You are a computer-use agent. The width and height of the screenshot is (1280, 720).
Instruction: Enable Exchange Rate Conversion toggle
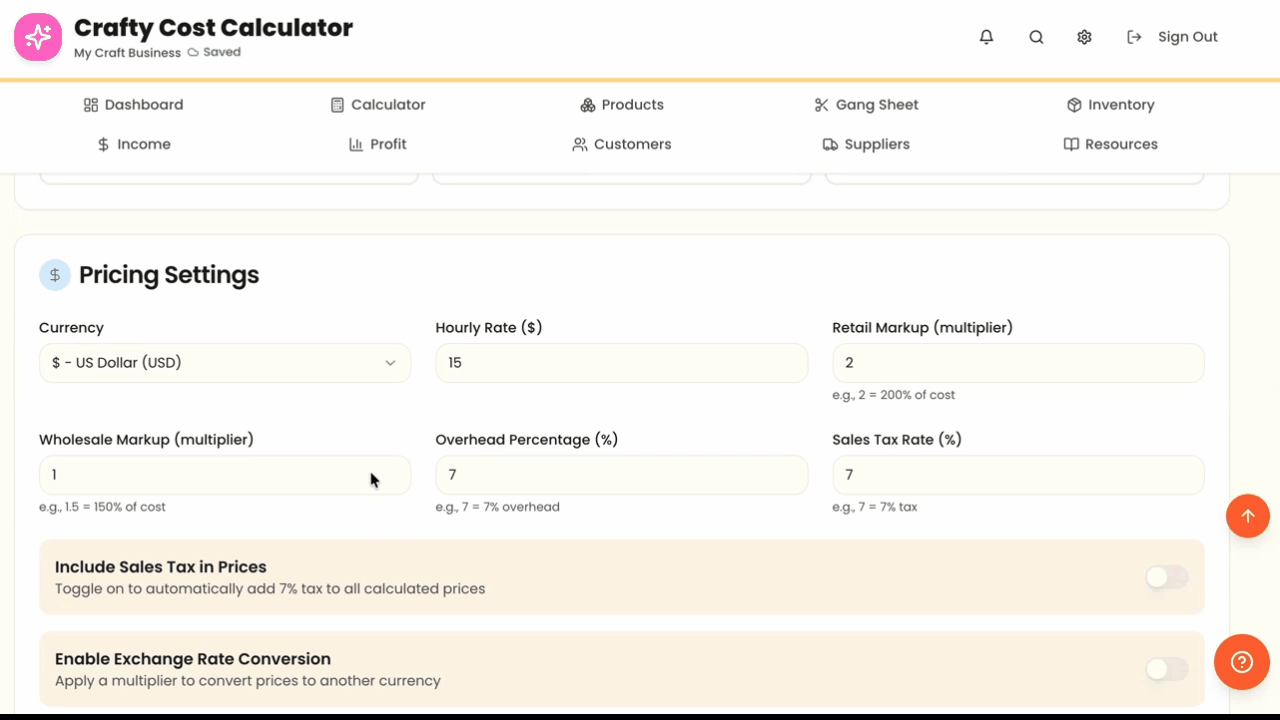pyautogui.click(x=1167, y=669)
